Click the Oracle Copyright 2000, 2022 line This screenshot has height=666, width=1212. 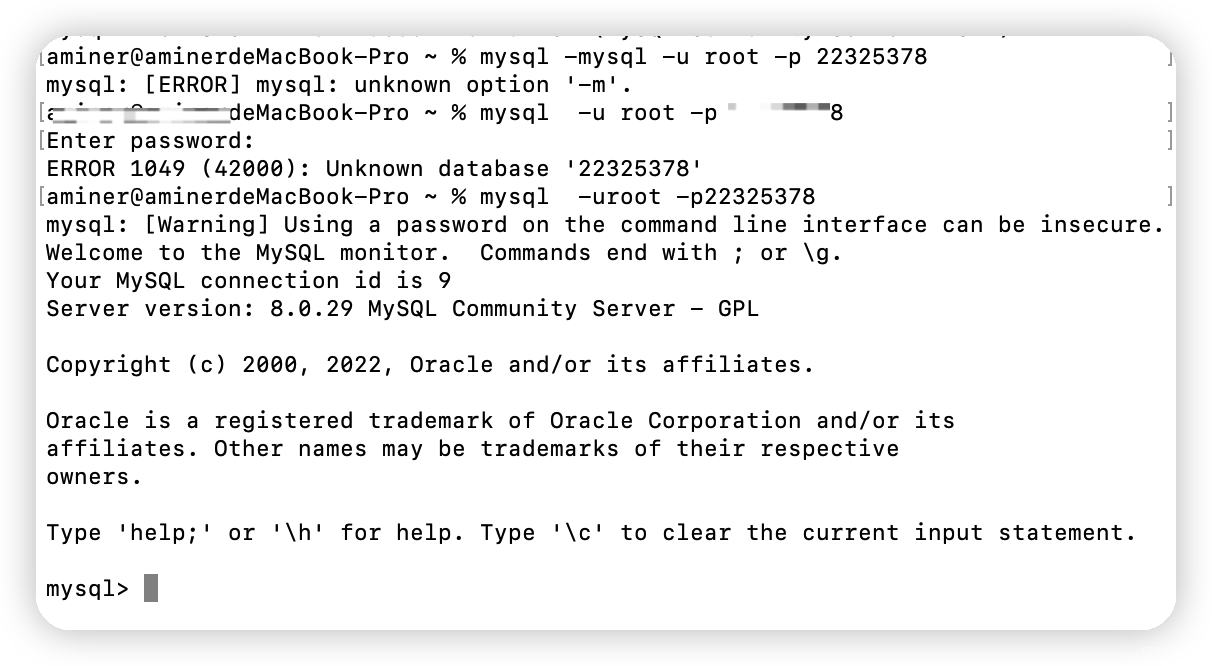[430, 365]
